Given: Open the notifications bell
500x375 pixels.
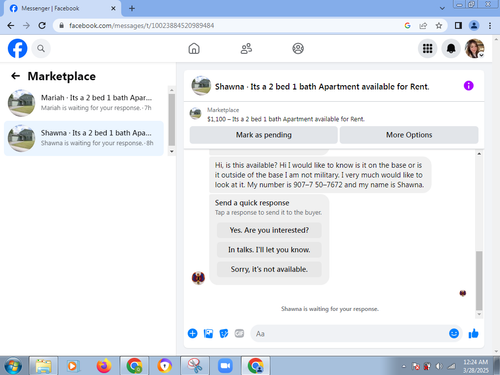Looking at the screenshot, I should (451, 49).
